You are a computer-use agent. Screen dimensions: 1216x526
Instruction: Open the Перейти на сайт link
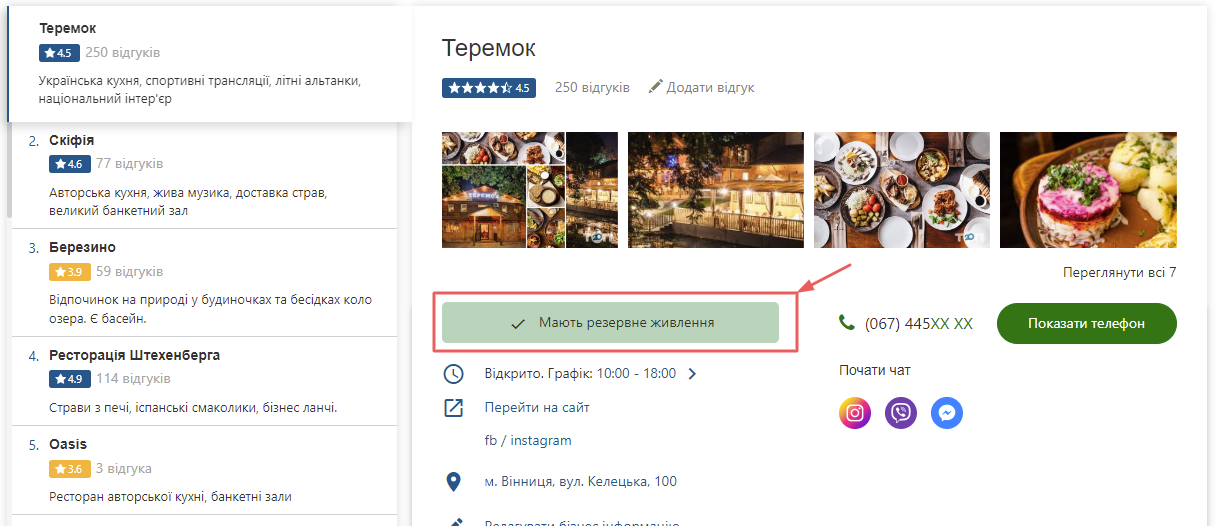[x=537, y=408]
